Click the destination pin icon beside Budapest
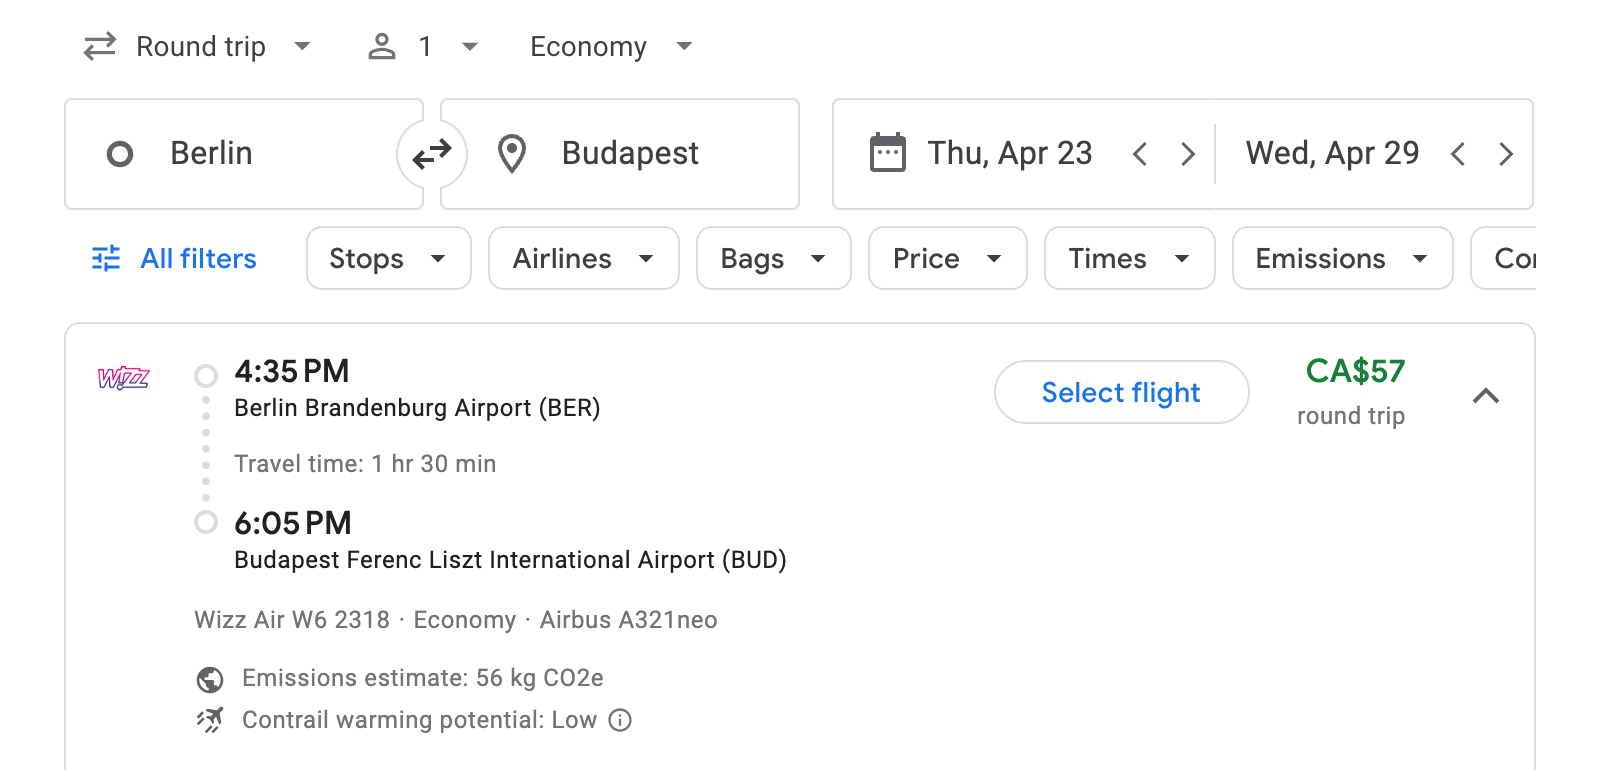1600x770 pixels. pos(512,154)
